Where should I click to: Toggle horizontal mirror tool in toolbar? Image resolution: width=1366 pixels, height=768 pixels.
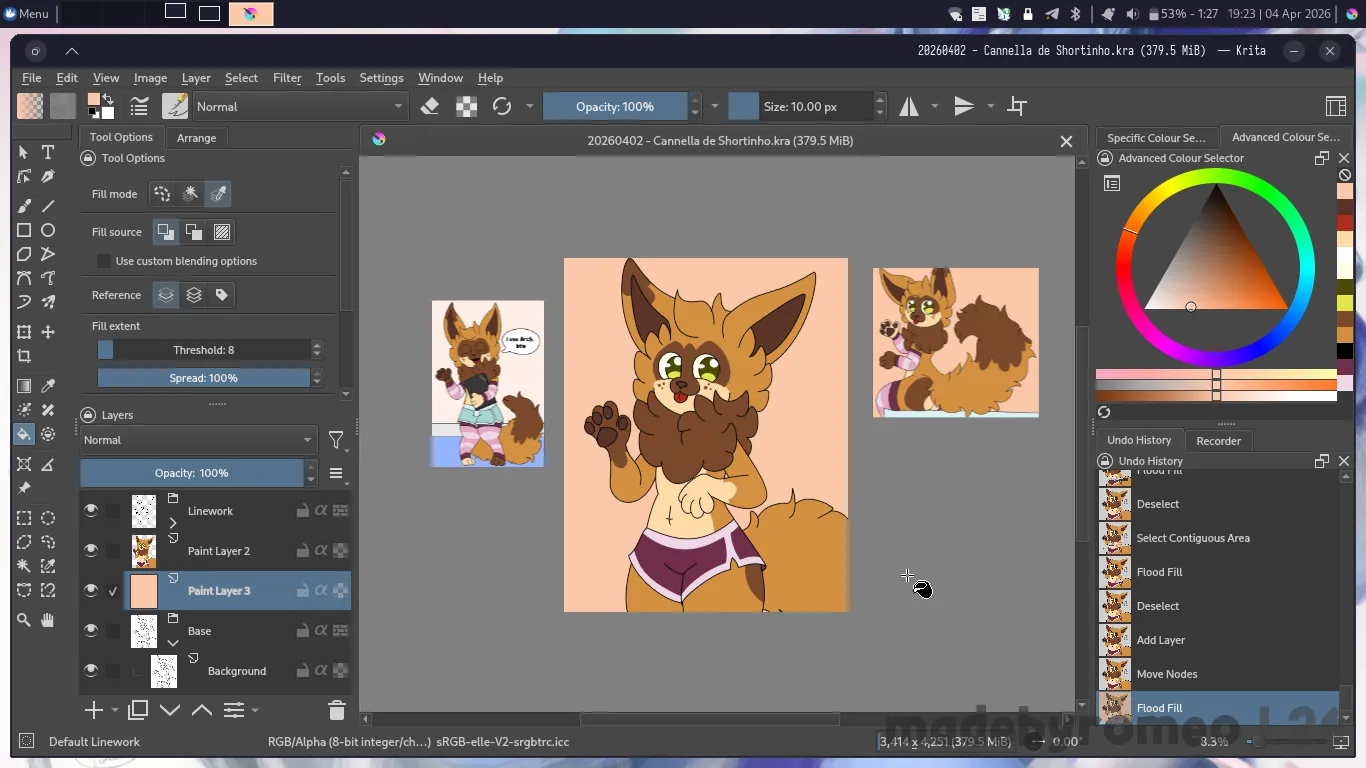(909, 106)
